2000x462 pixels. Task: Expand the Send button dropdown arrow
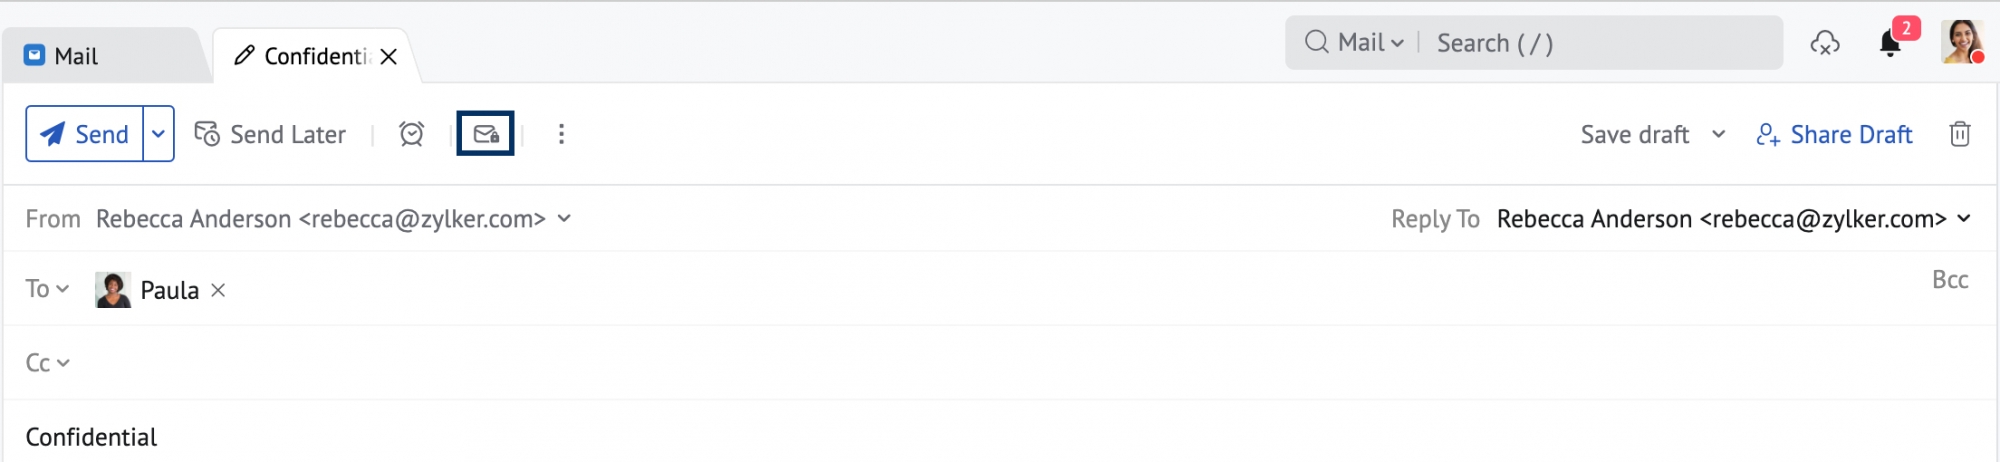[x=158, y=134]
